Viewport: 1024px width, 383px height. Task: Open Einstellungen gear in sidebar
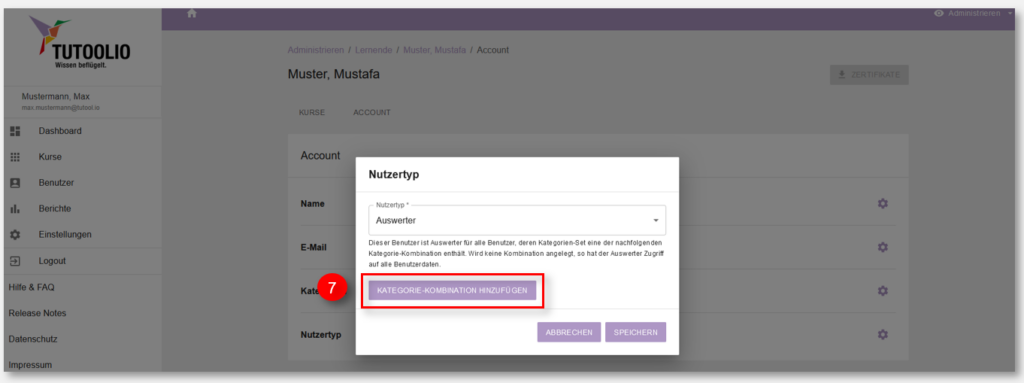click(16, 235)
